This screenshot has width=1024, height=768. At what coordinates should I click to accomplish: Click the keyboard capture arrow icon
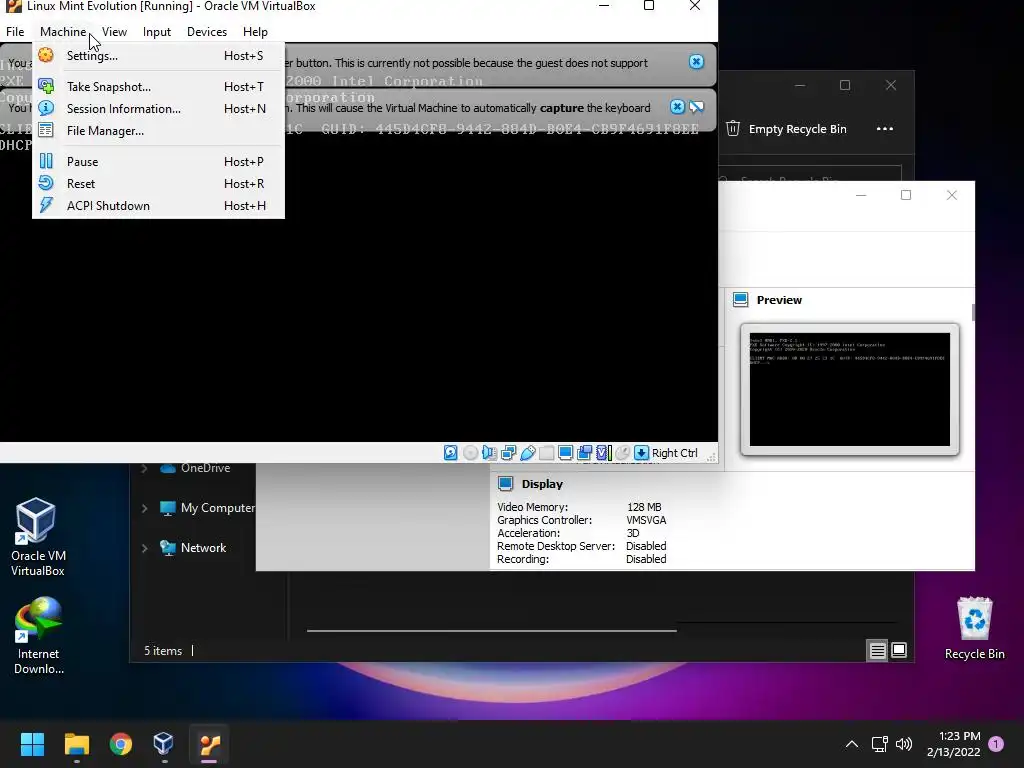[x=642, y=453]
